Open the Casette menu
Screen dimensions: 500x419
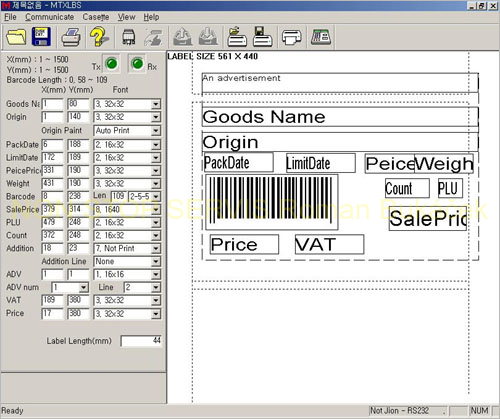(96, 17)
